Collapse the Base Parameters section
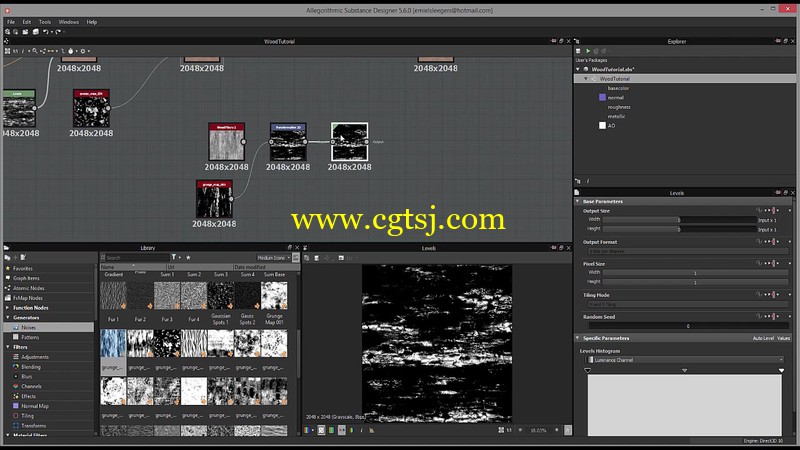The image size is (800, 450). [578, 202]
